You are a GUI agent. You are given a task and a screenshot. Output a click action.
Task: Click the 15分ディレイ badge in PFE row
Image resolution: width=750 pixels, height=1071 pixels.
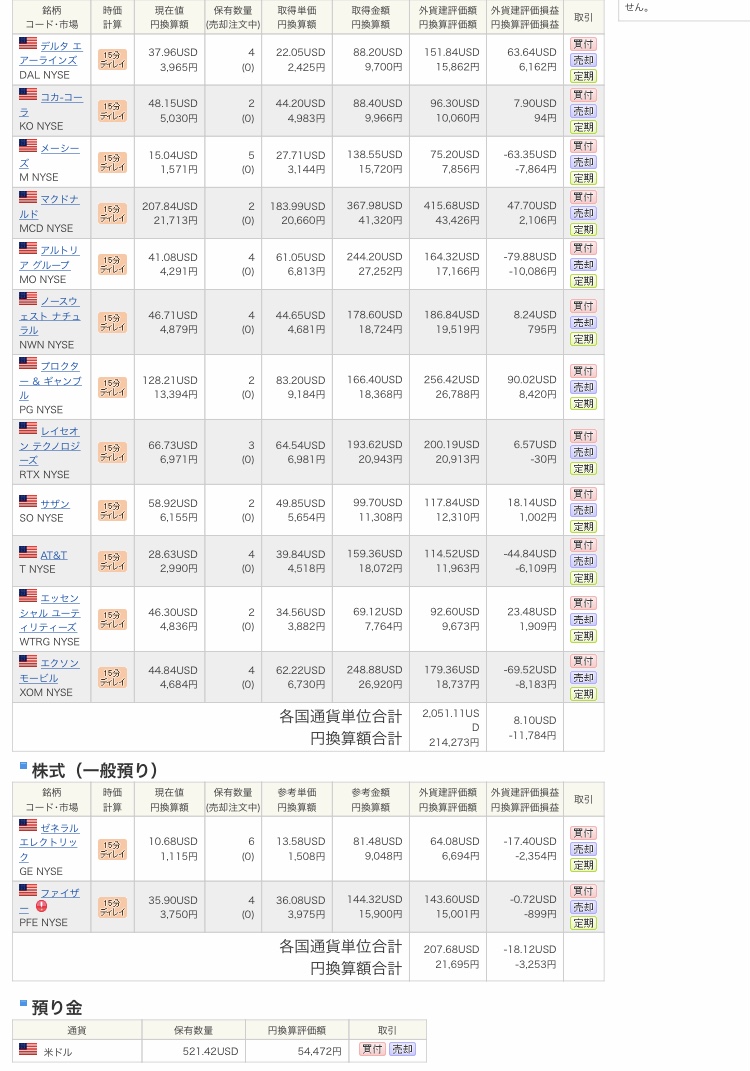click(x=113, y=907)
